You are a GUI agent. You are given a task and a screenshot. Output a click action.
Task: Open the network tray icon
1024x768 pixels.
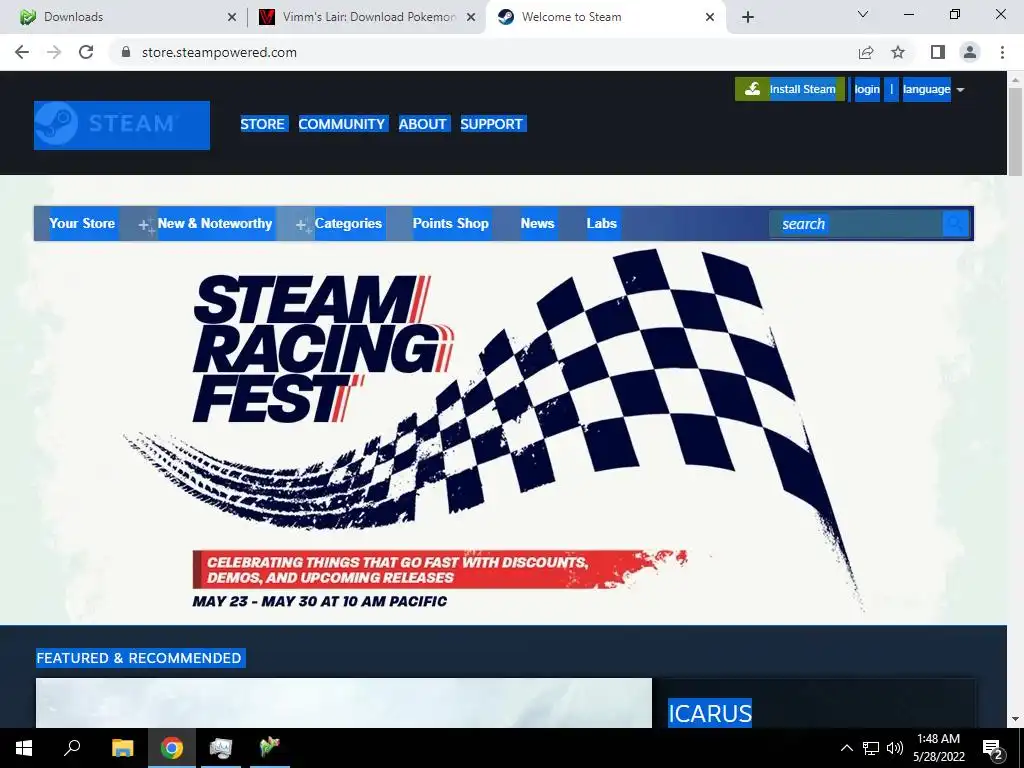coord(871,748)
